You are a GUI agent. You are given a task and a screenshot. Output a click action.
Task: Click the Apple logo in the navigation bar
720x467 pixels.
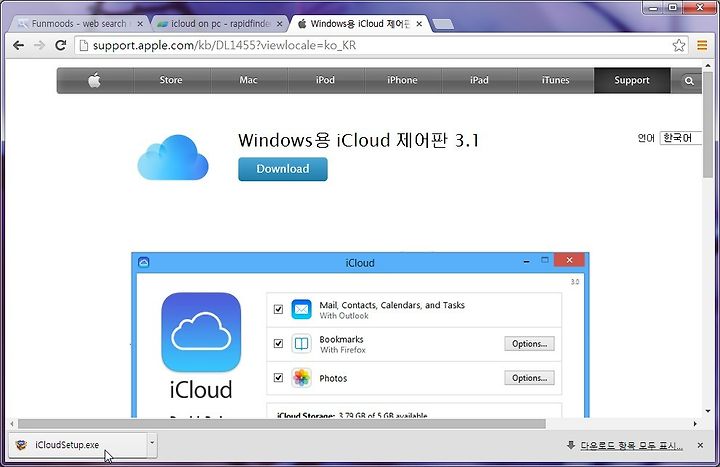pos(95,80)
